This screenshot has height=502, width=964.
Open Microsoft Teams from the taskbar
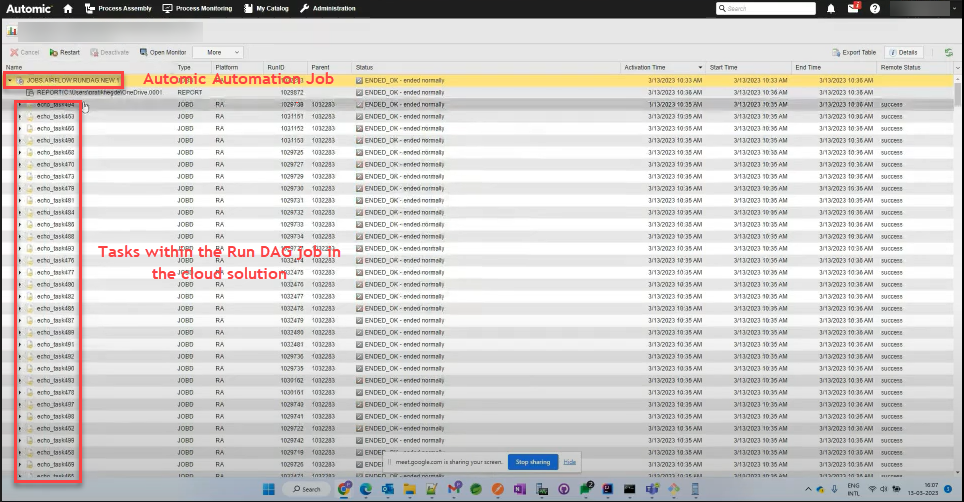pyautogui.click(x=652, y=489)
